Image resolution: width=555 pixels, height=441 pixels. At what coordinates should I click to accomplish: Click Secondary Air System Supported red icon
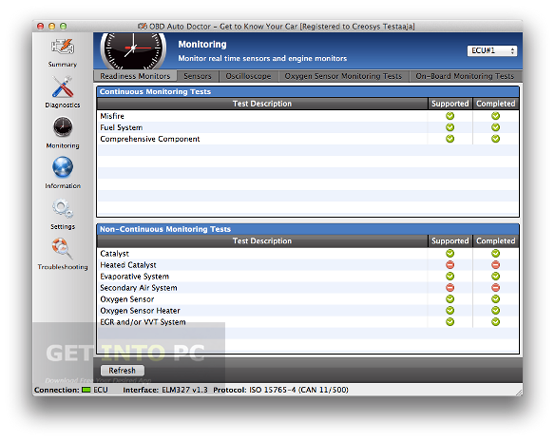(x=450, y=288)
